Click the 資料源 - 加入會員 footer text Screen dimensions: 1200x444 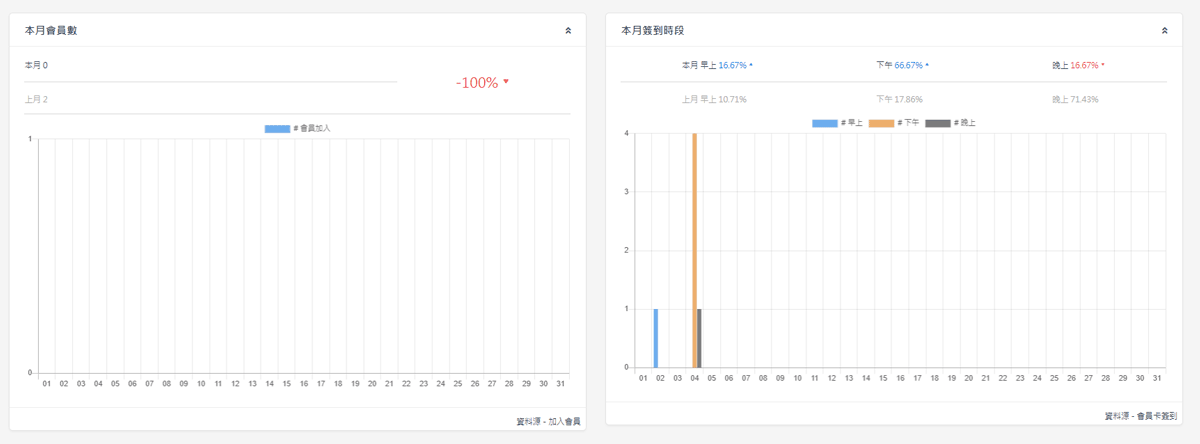pyautogui.click(x=548, y=421)
